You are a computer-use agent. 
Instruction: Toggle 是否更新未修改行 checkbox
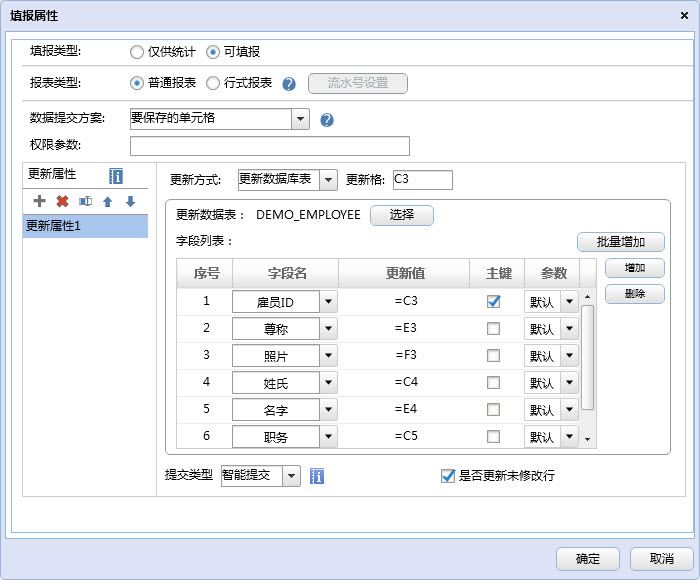[448, 476]
